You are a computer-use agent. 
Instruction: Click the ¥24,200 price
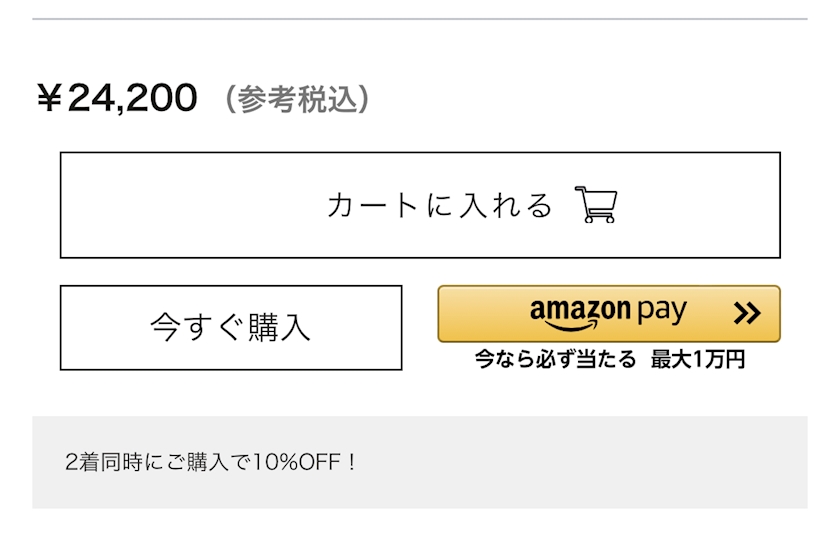point(117,98)
